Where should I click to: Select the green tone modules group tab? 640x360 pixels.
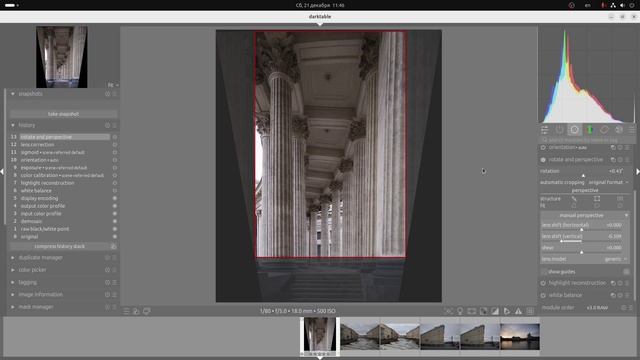click(589, 130)
